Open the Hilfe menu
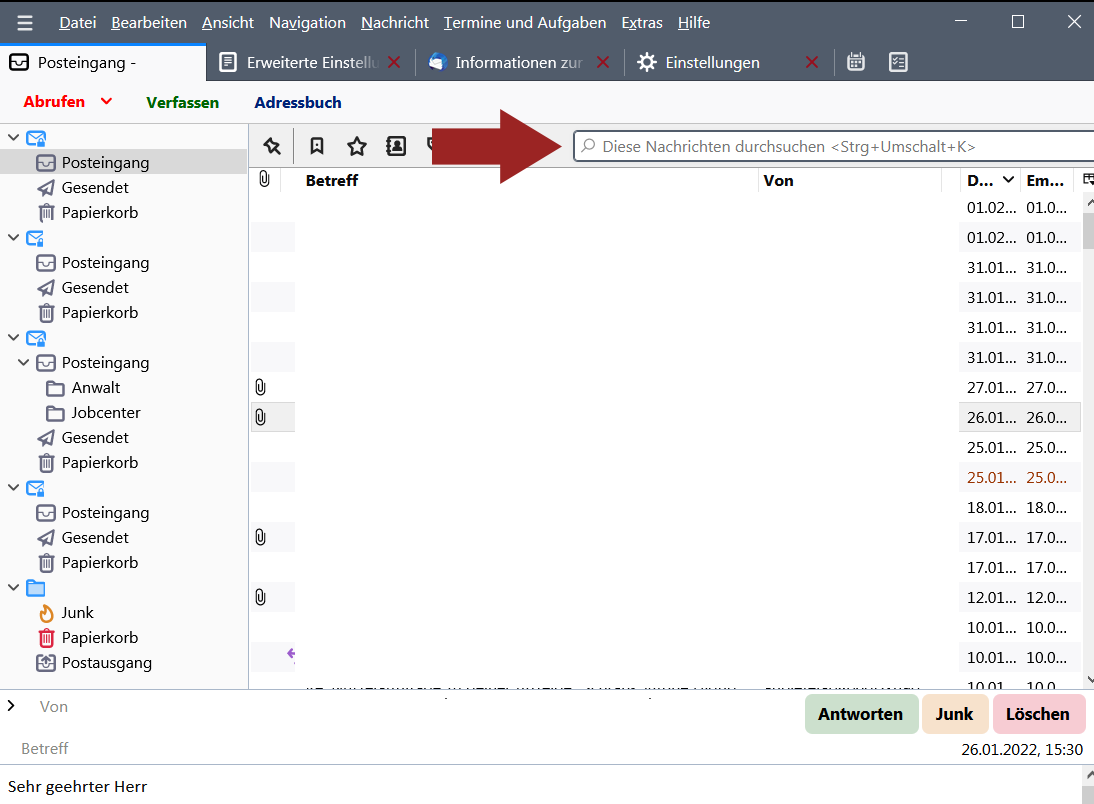This screenshot has width=1094, height=804. [x=694, y=23]
